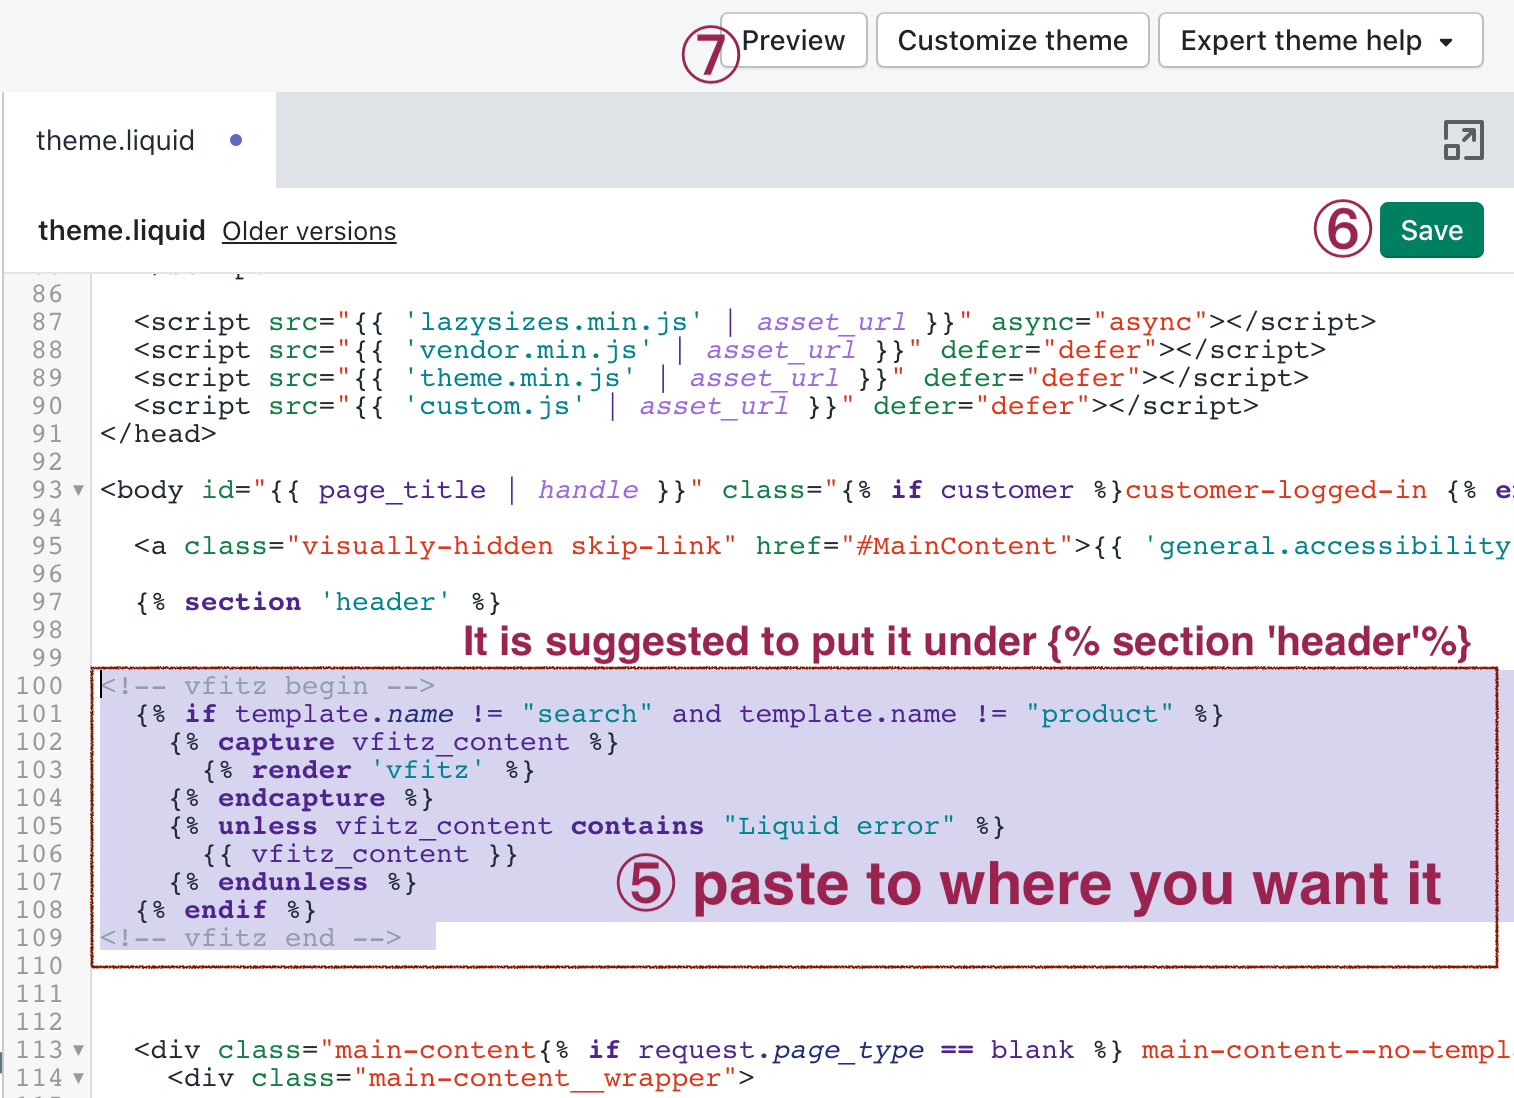Click the unsaved-changes dot on the theme.liquid tab
1514x1098 pixels.
point(236,140)
